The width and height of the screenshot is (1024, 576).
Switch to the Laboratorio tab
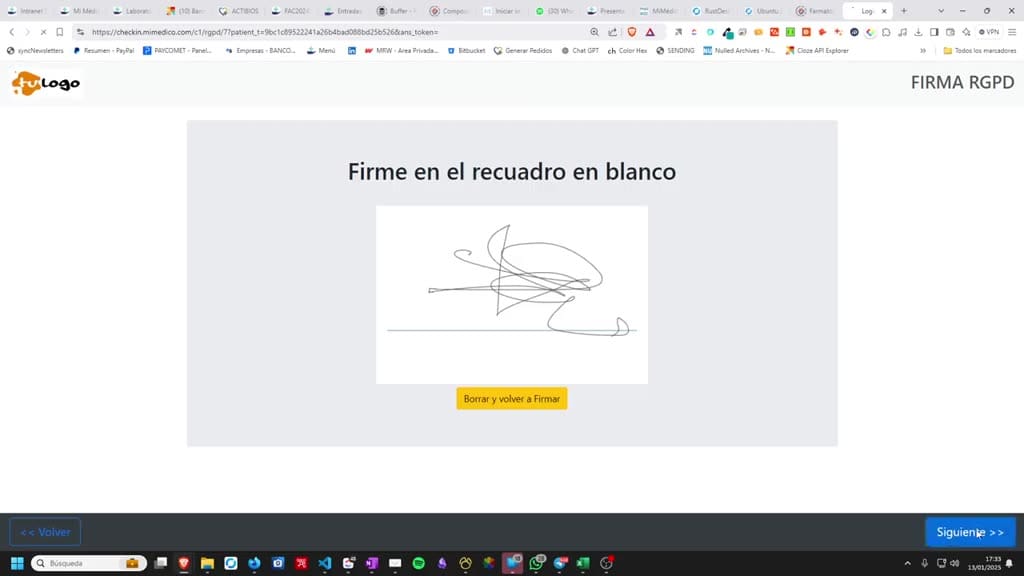click(x=133, y=11)
